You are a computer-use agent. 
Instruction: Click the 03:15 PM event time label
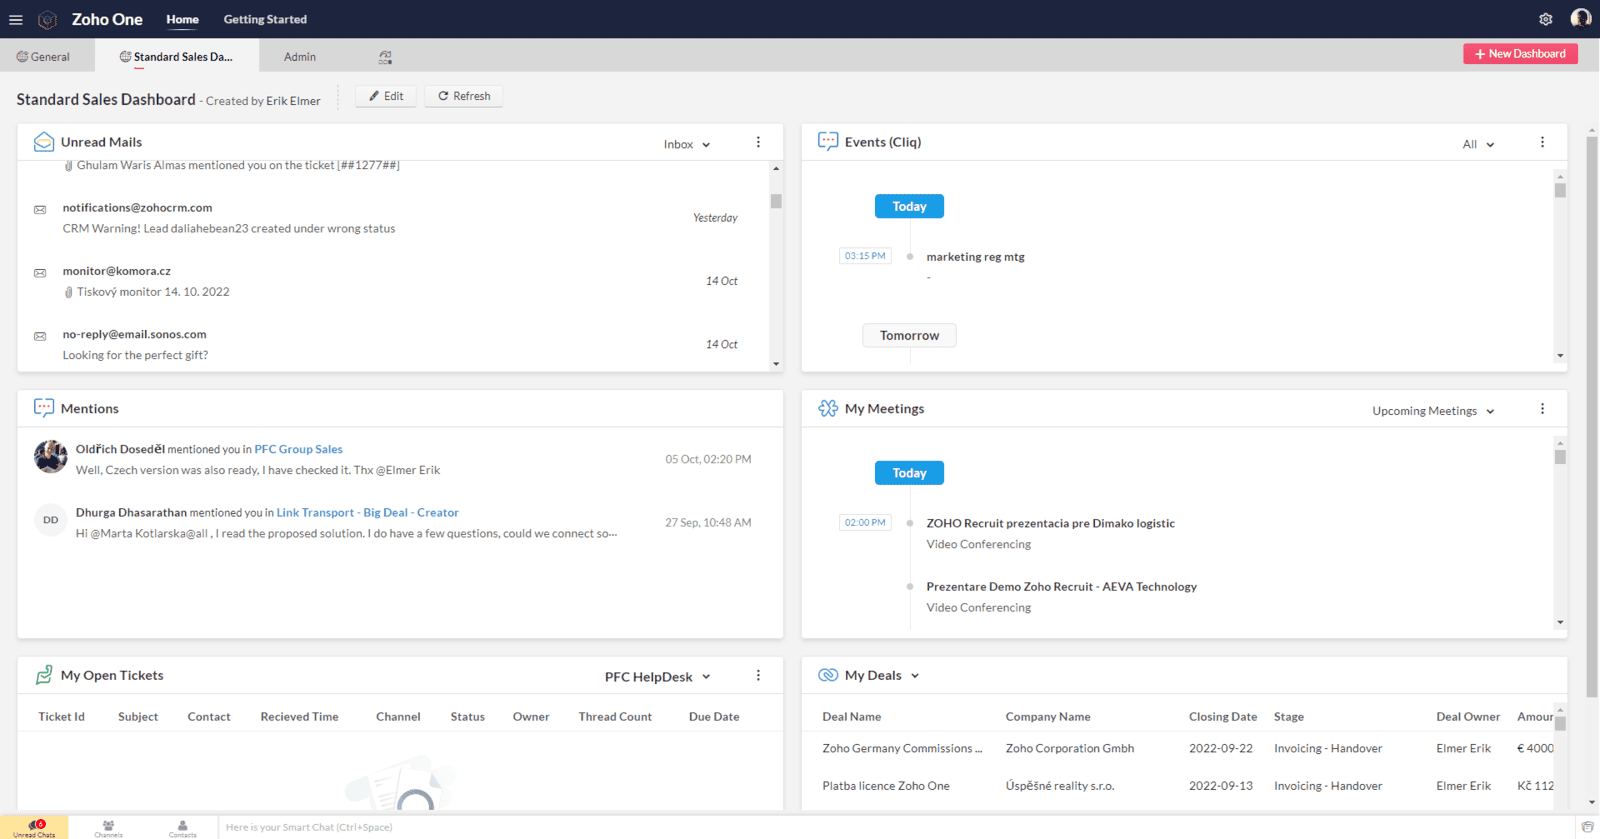coord(865,256)
